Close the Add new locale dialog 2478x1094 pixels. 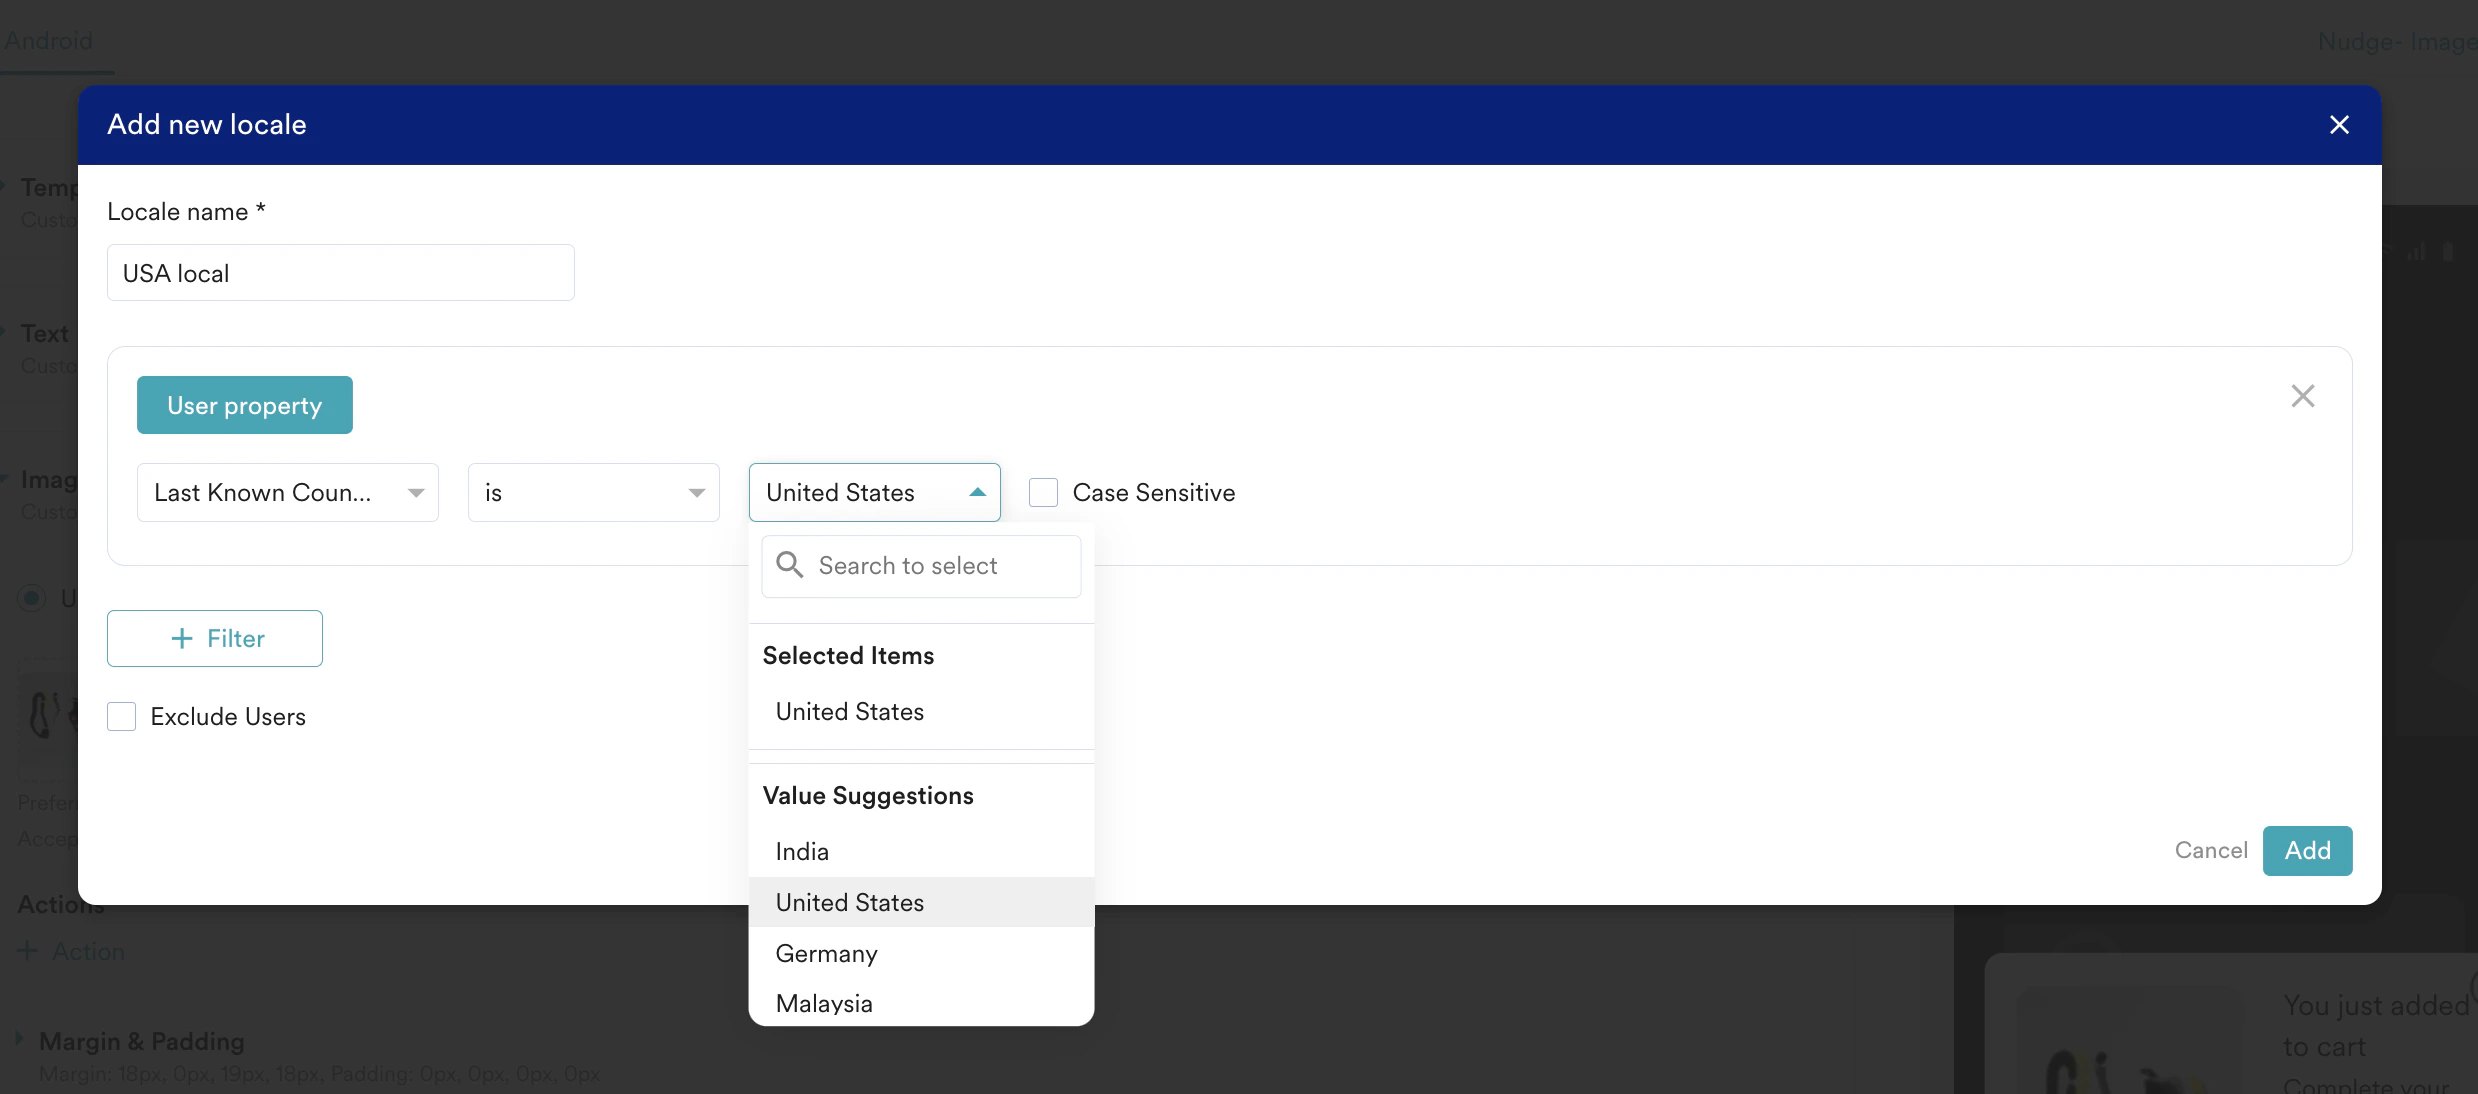pyautogui.click(x=2338, y=125)
